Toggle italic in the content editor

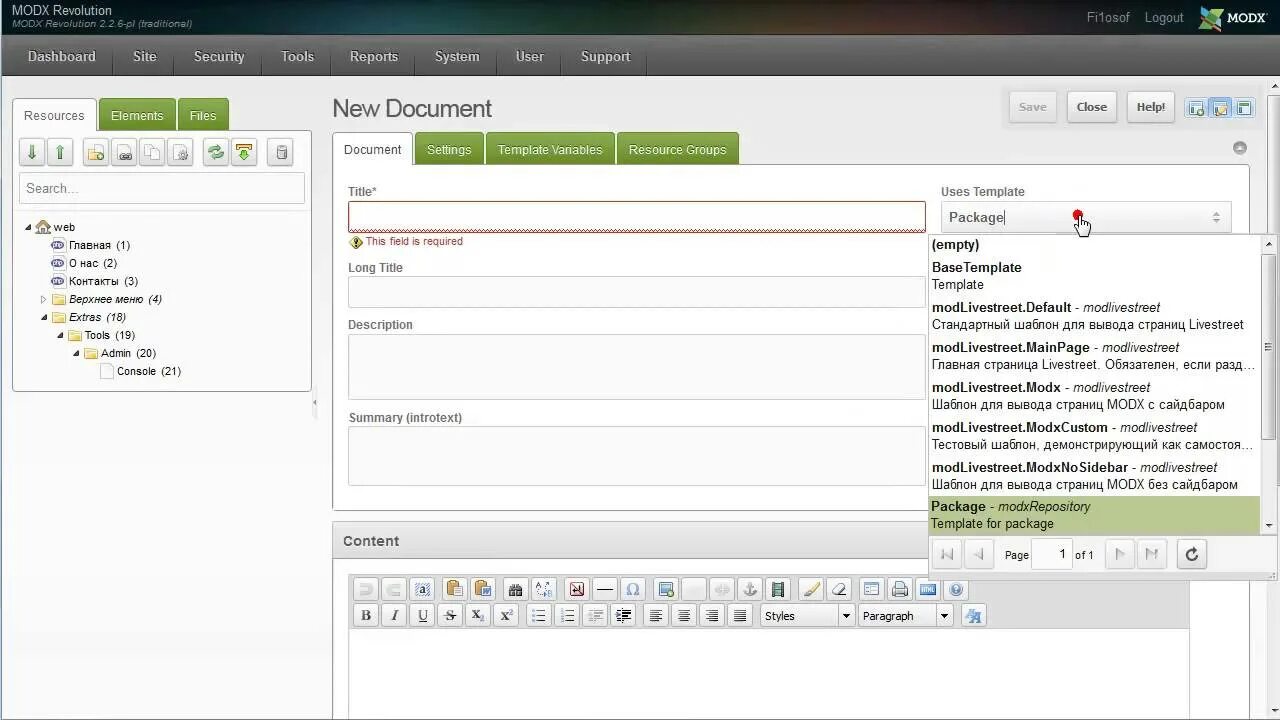(394, 616)
